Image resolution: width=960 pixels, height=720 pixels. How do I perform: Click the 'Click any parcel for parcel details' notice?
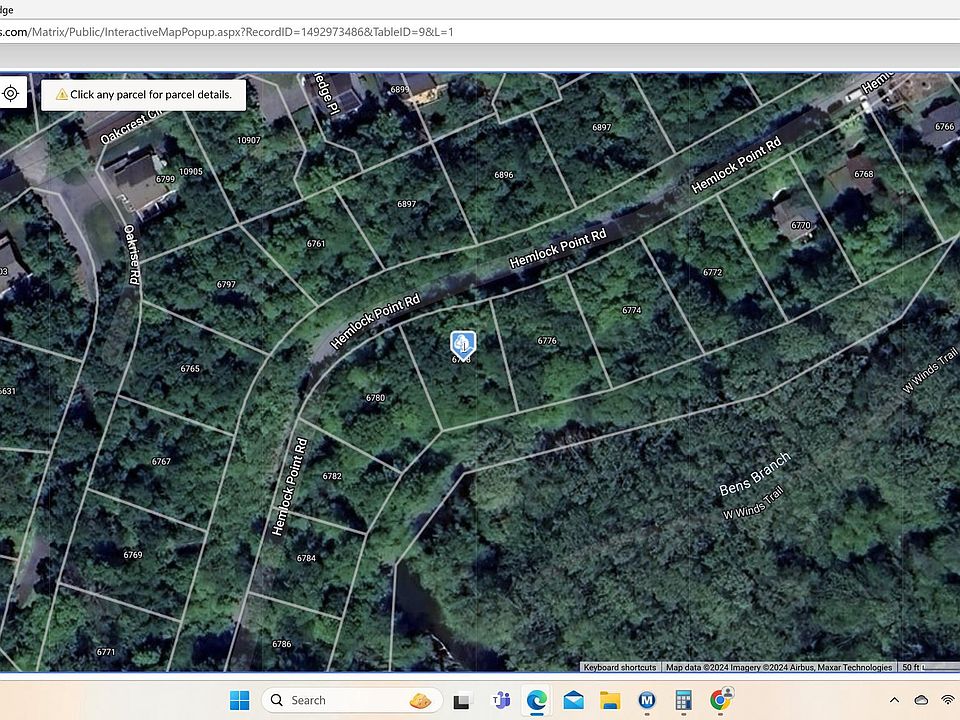tap(144, 94)
